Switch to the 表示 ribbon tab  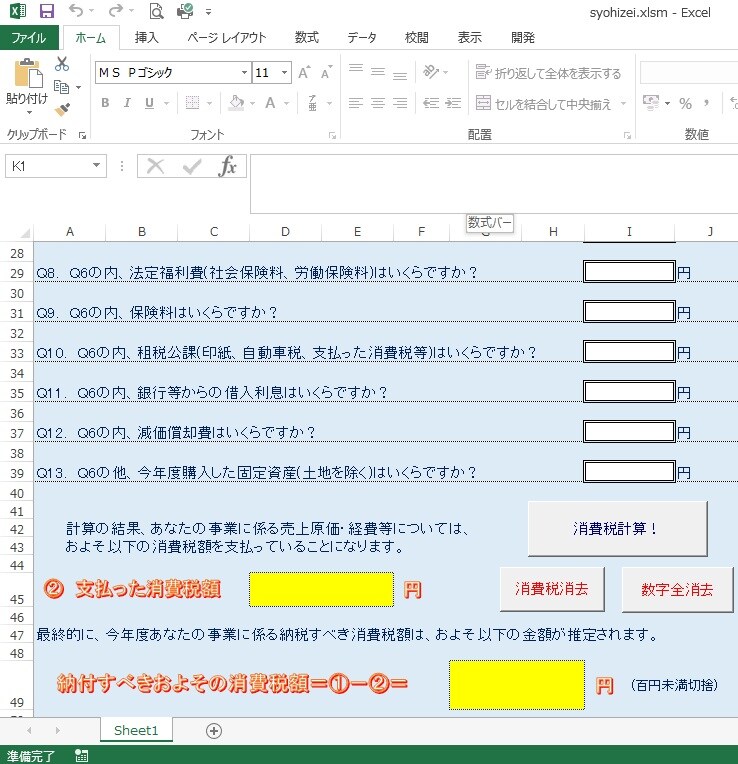[470, 38]
